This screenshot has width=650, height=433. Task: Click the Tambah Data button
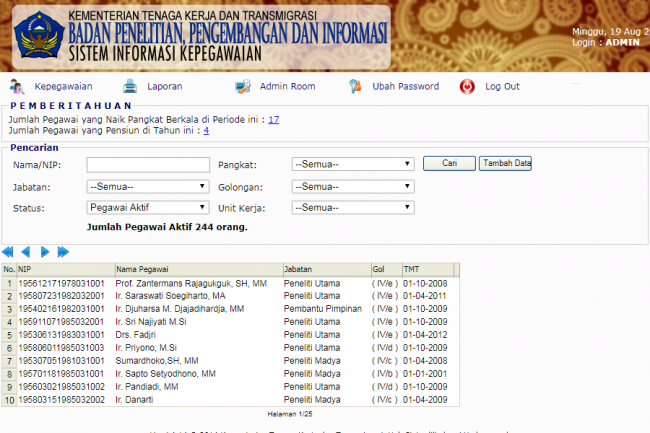pos(506,163)
